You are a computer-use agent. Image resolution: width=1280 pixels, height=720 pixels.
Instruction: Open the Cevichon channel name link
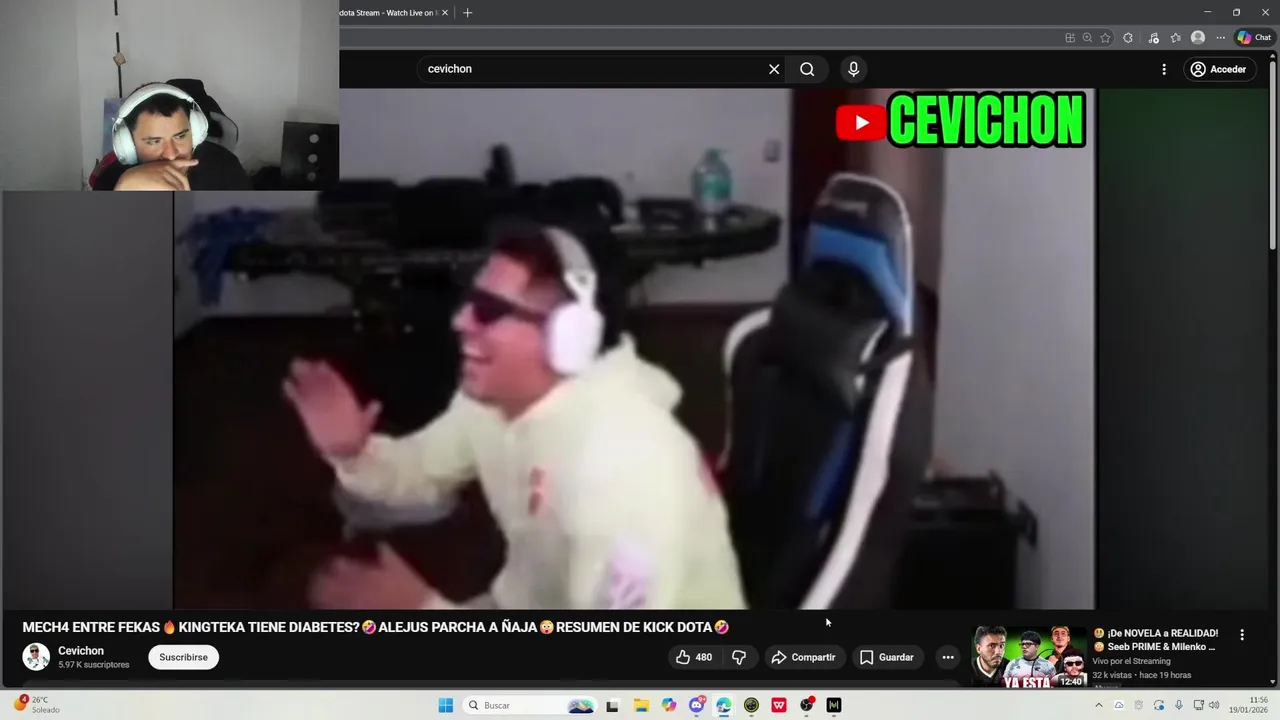81,651
